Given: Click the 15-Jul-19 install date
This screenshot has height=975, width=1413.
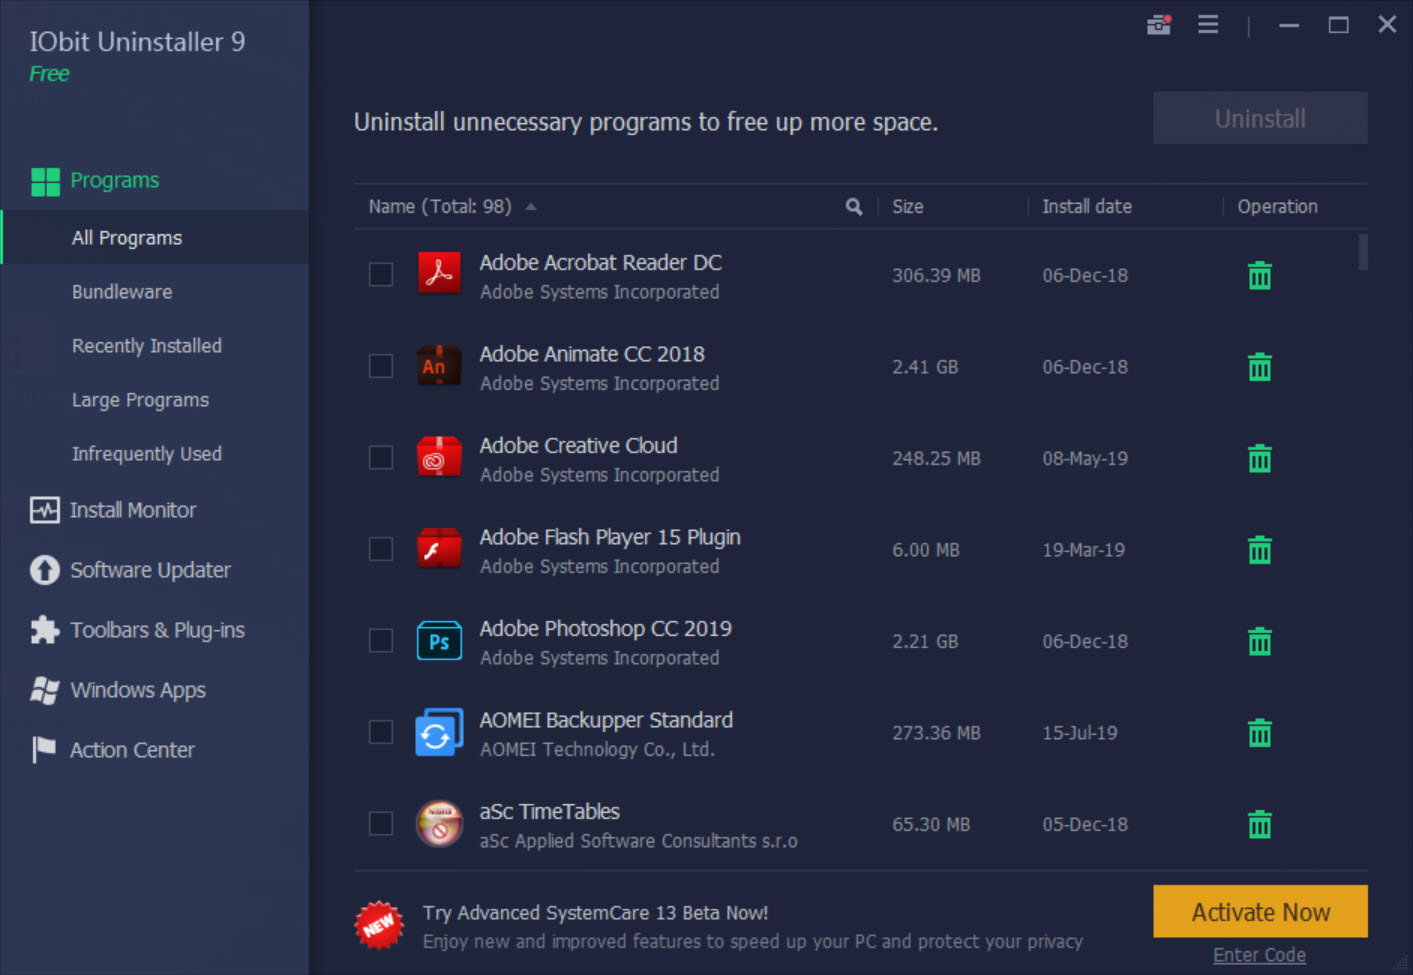Looking at the screenshot, I should [1080, 733].
